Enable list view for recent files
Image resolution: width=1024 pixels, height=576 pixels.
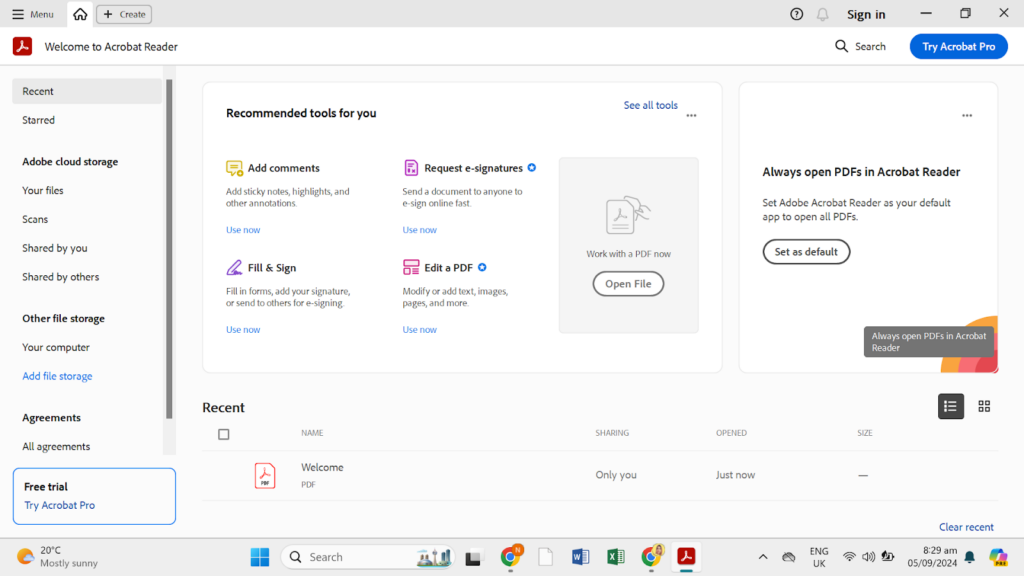click(950, 406)
